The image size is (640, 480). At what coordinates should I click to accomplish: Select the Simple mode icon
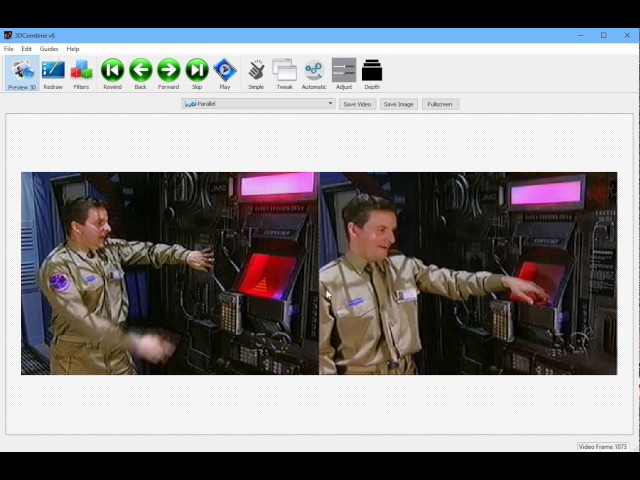[x=256, y=74]
